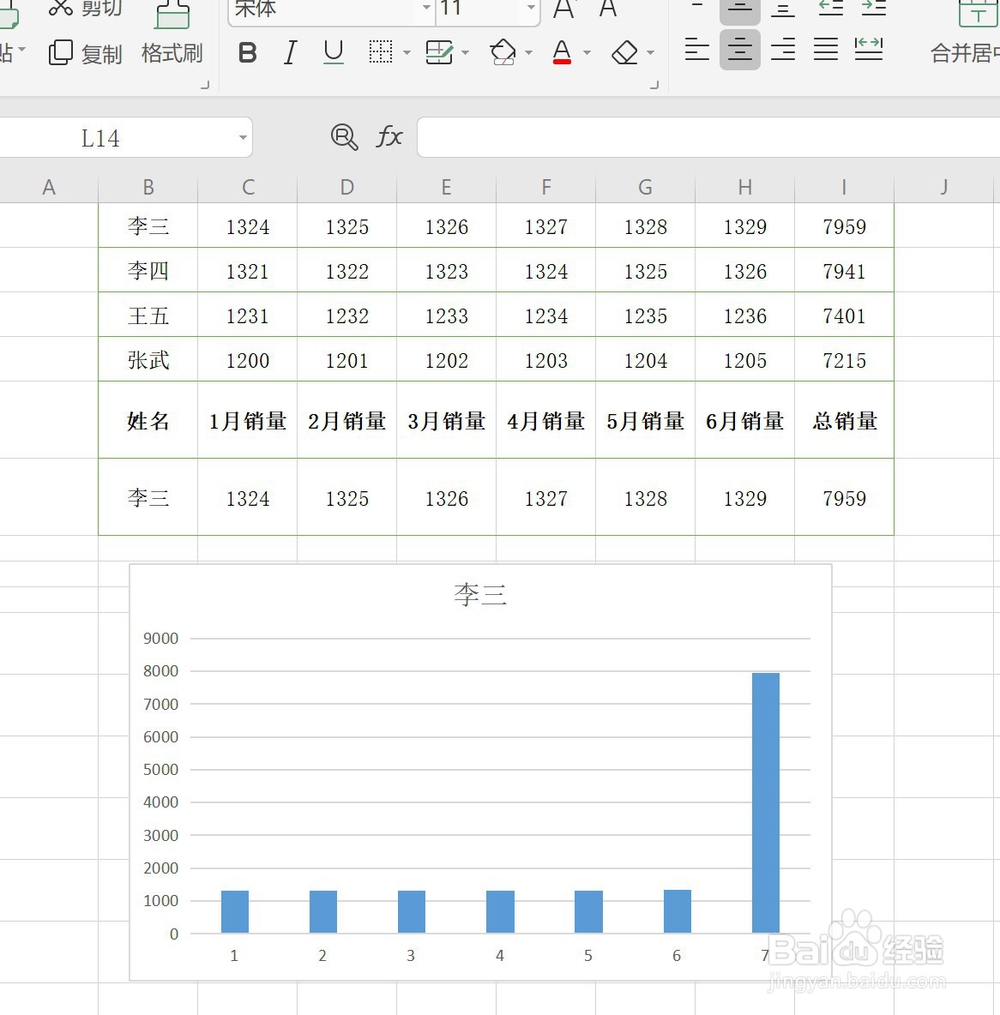Open the font color red swatch
1000x1015 pixels.
pos(561,53)
